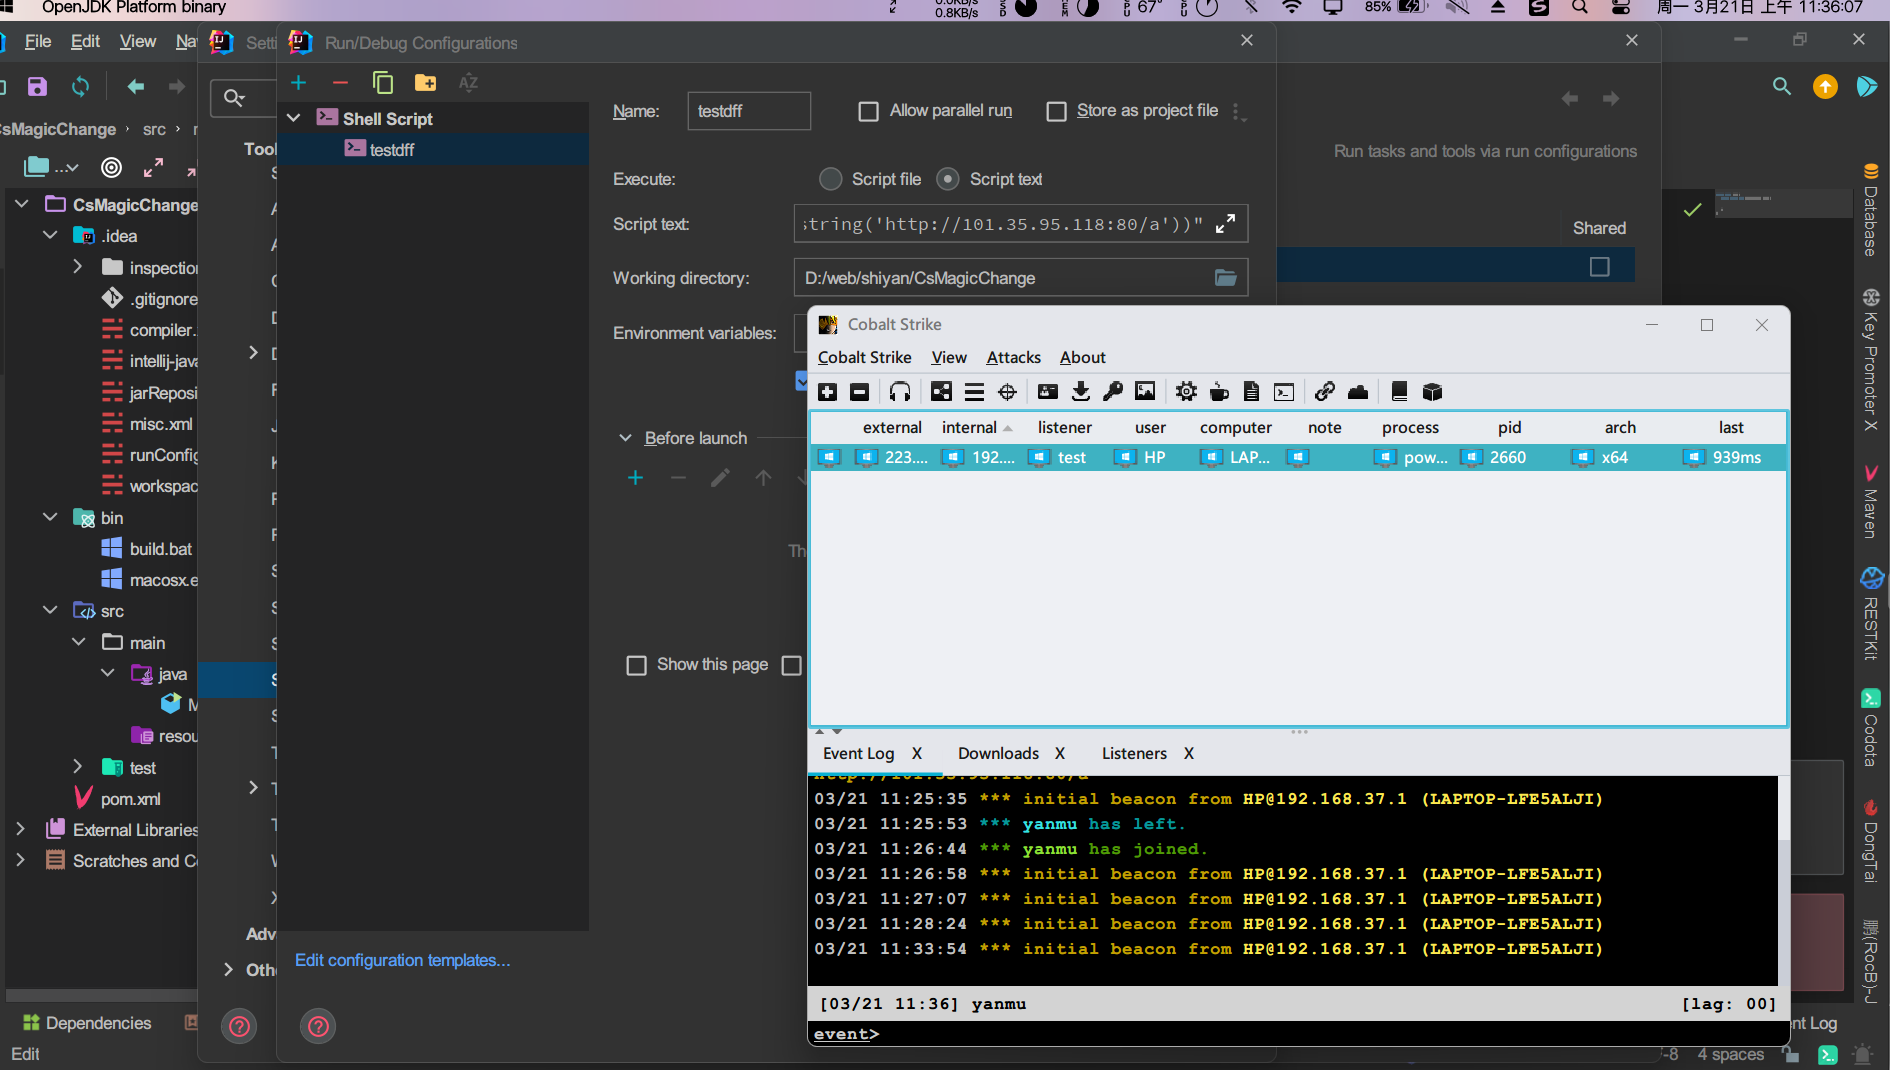Image resolution: width=1890 pixels, height=1070 pixels.
Task: Expand script text editor field
Action: (1225, 224)
